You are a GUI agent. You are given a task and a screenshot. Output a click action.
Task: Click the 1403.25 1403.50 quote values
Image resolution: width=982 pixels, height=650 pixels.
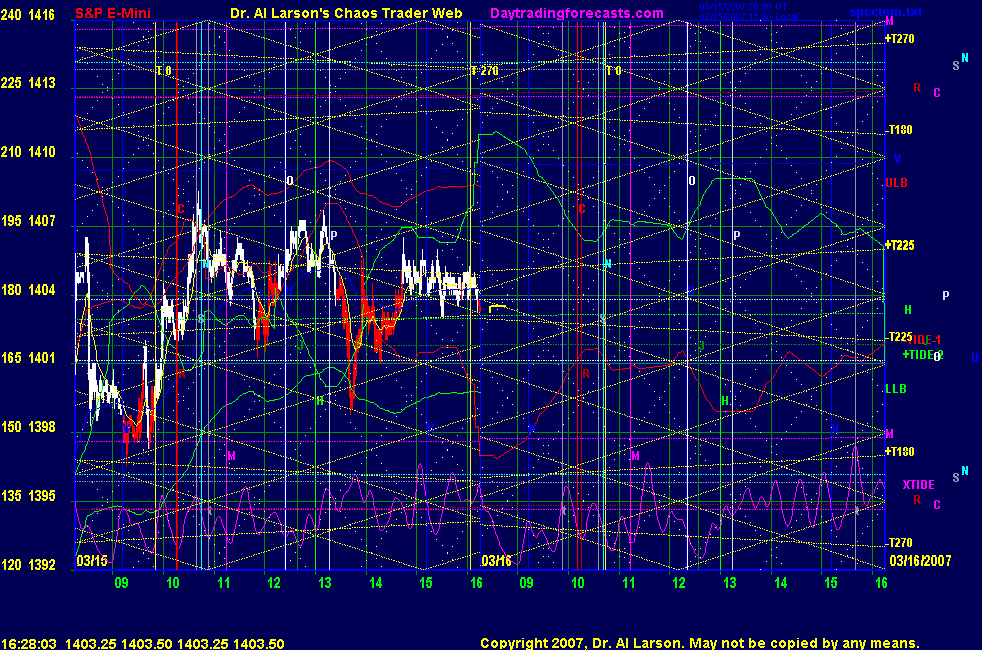[x=175, y=644]
